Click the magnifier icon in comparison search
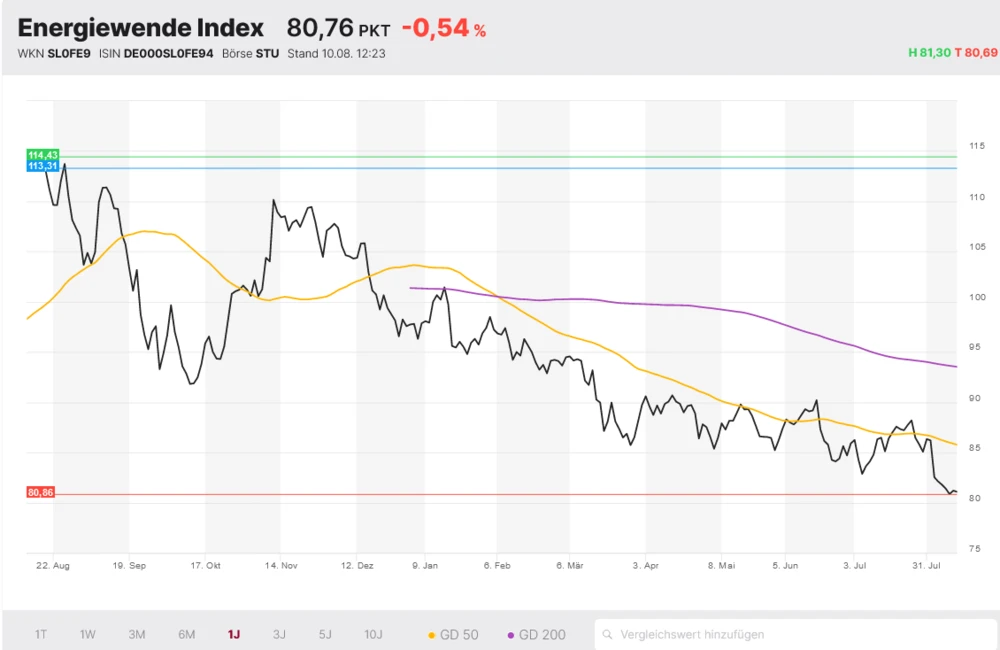The width and height of the screenshot is (1000, 650). point(608,634)
